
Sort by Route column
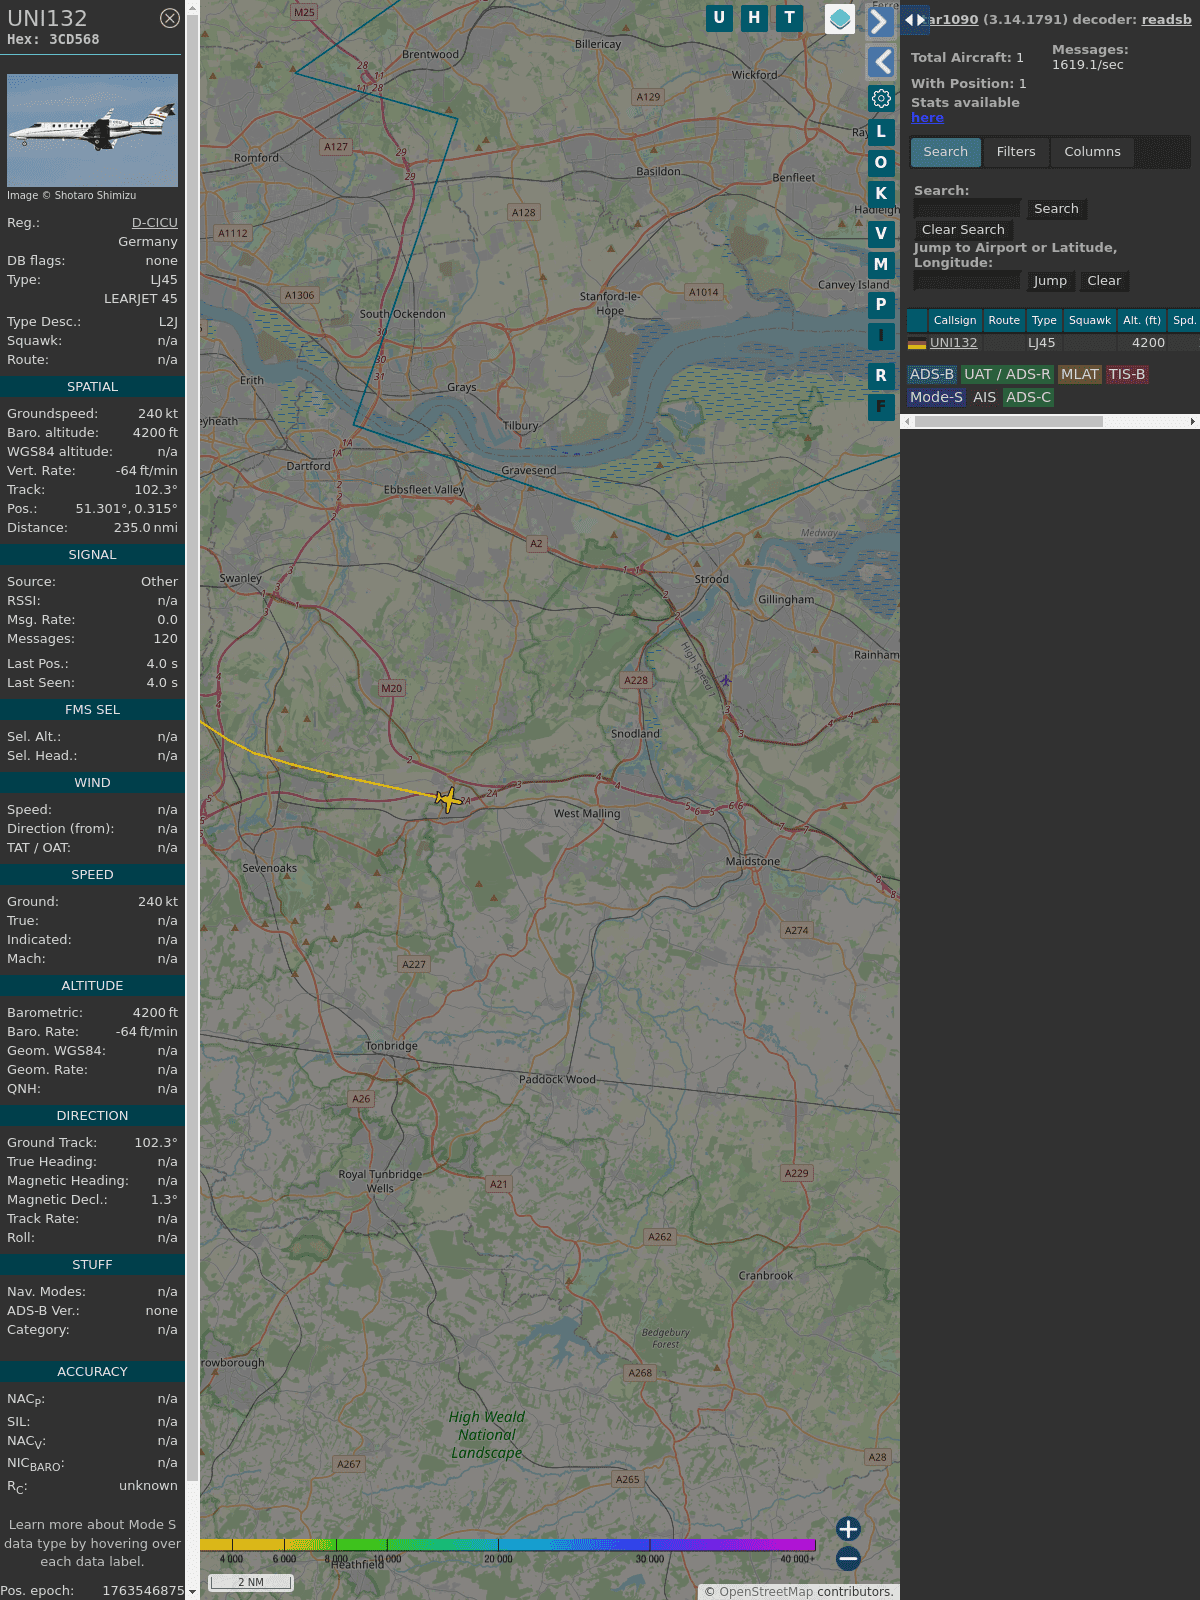[x=1004, y=320]
